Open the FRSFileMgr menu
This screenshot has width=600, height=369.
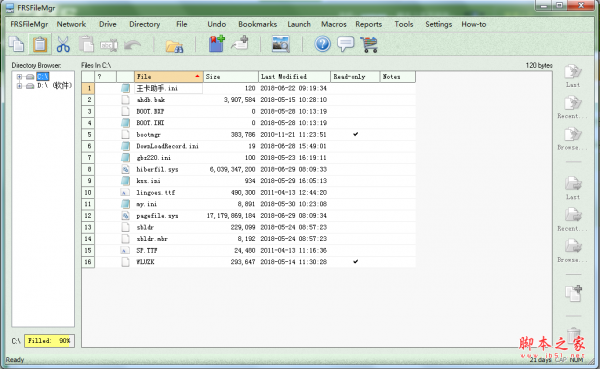[29, 24]
